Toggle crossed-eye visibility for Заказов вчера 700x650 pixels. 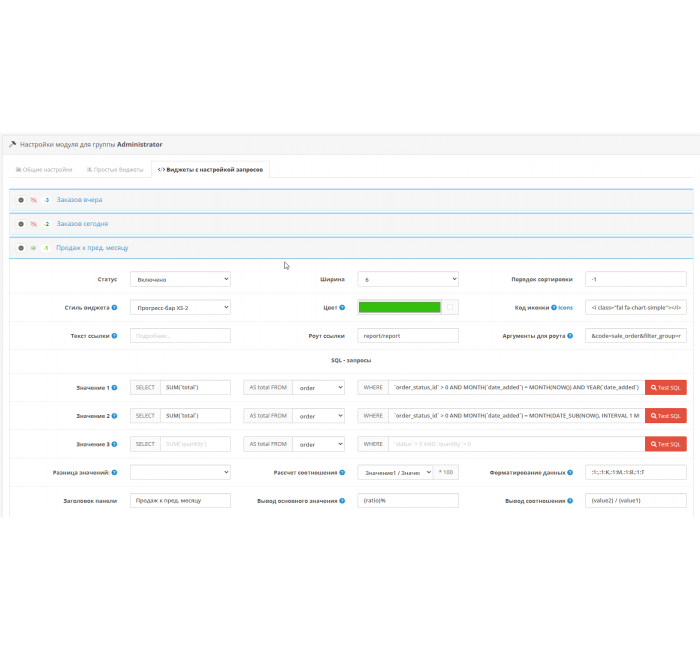point(33,200)
